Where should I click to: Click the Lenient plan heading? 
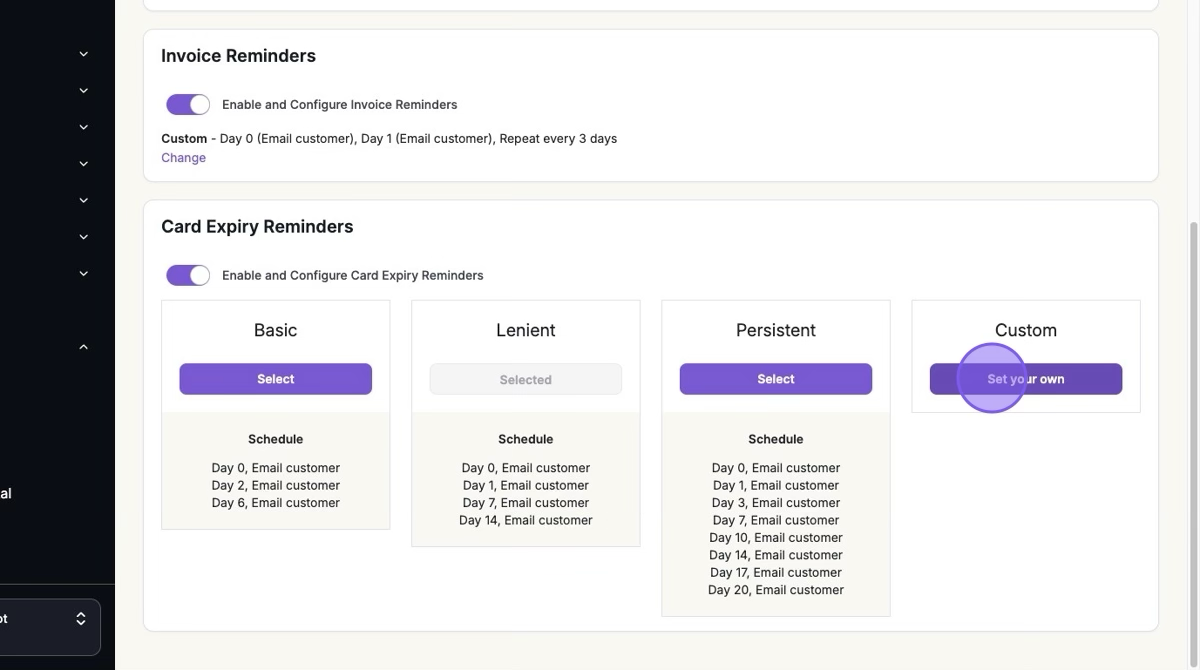[525, 330]
